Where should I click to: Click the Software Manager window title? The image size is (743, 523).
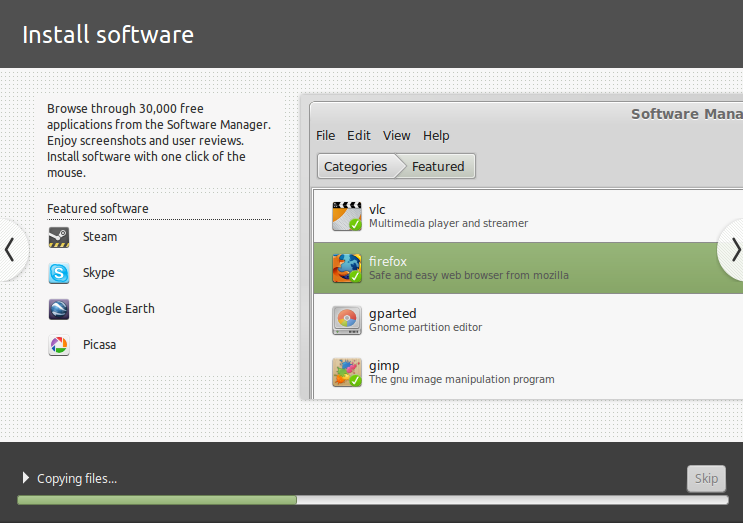coord(687,114)
